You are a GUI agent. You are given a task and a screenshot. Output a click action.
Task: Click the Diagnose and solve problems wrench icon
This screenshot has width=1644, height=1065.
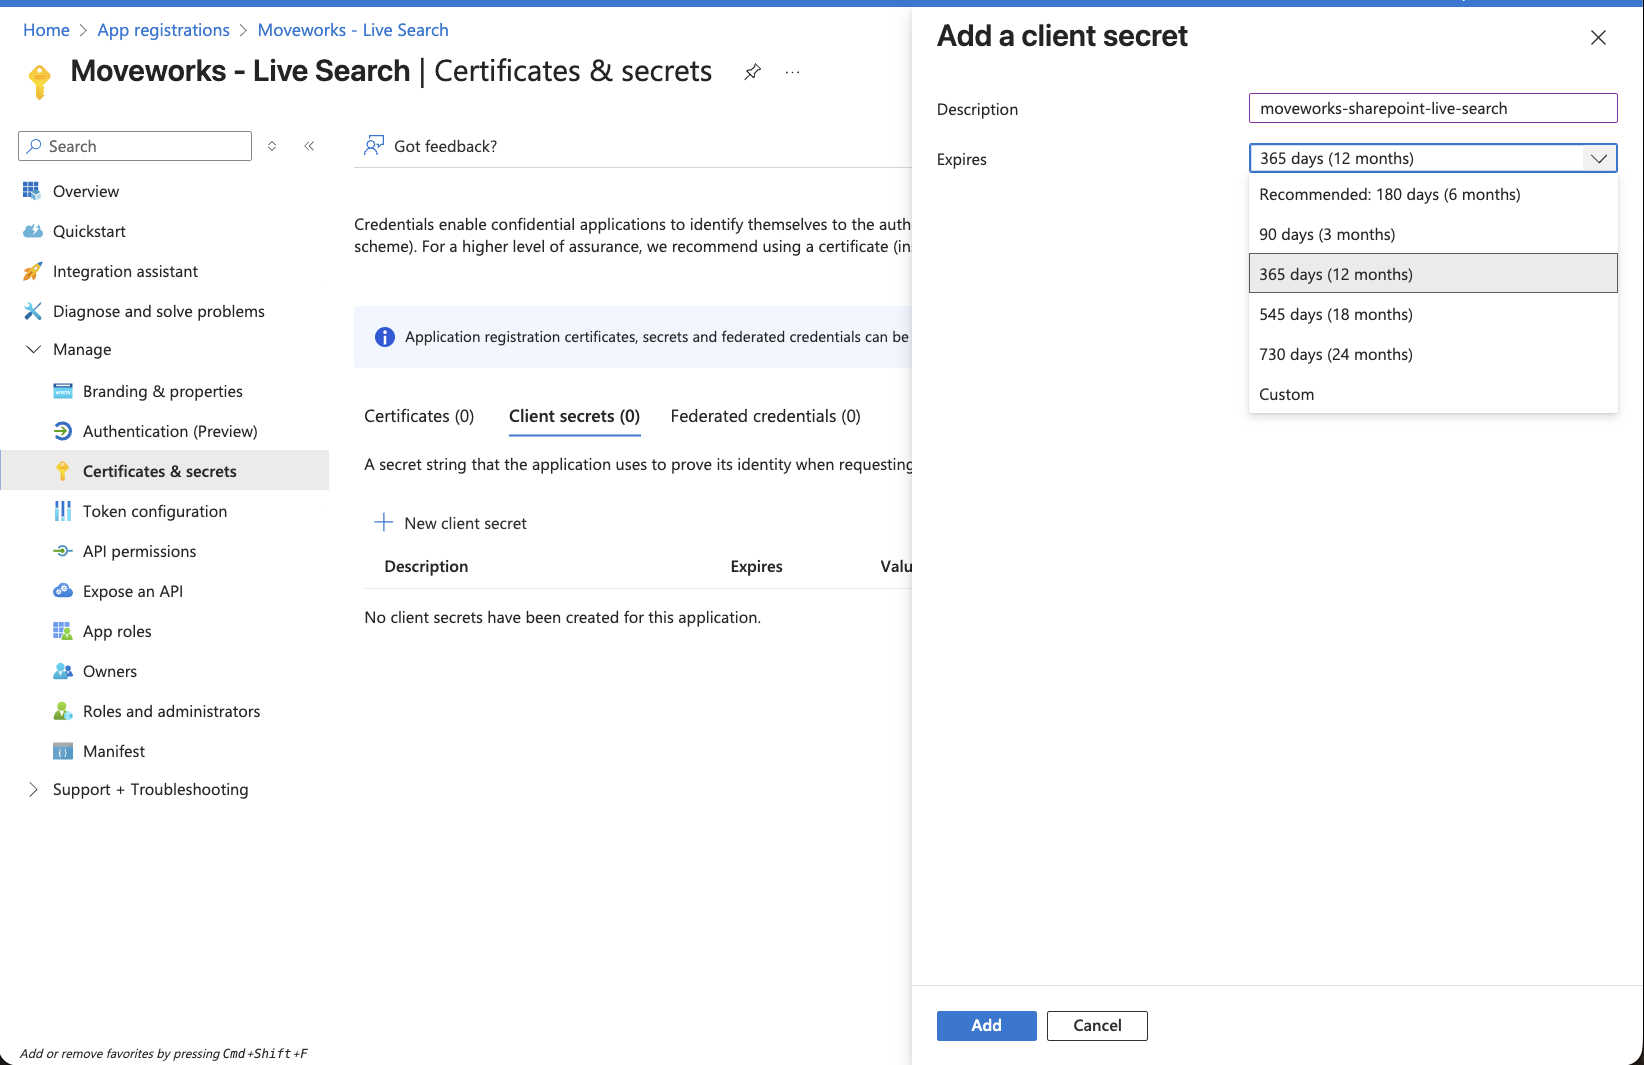point(32,311)
